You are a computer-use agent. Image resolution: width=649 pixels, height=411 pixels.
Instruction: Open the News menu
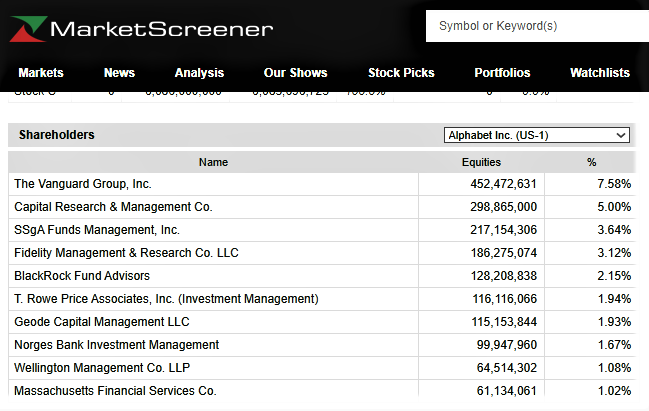tap(119, 73)
